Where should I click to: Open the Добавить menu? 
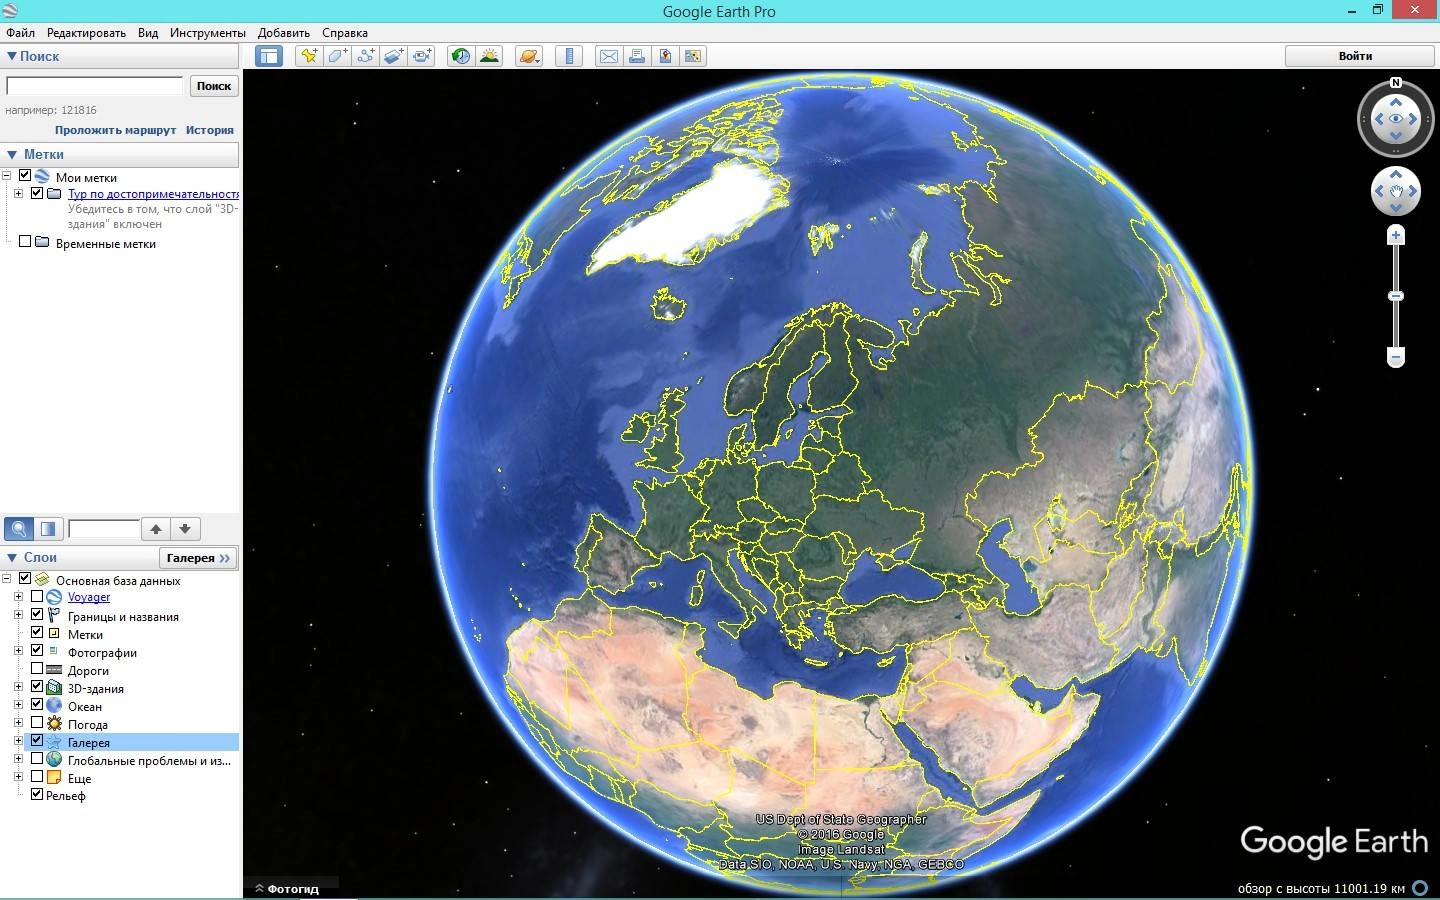click(x=284, y=33)
